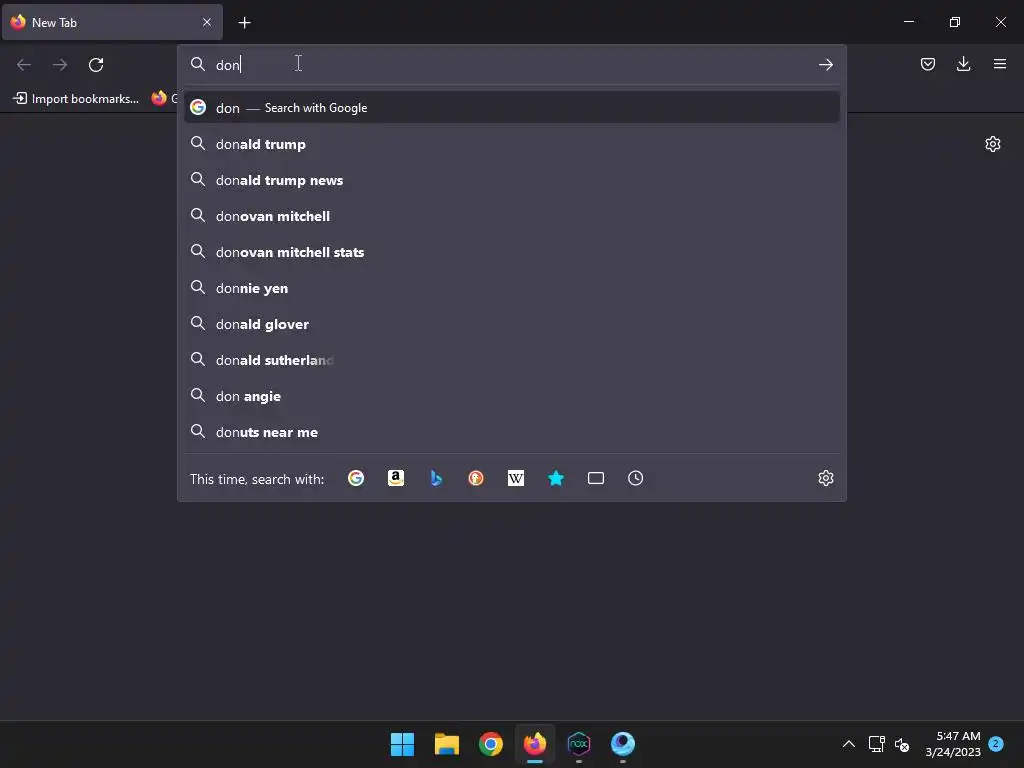Open the network tray icon
Viewport: 1024px width, 768px height.
tap(876, 744)
